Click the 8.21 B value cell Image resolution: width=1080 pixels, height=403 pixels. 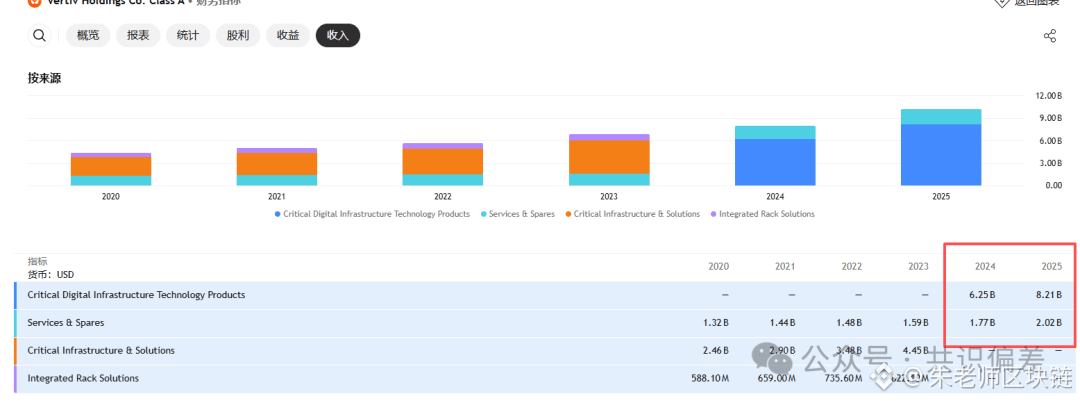click(x=1048, y=295)
